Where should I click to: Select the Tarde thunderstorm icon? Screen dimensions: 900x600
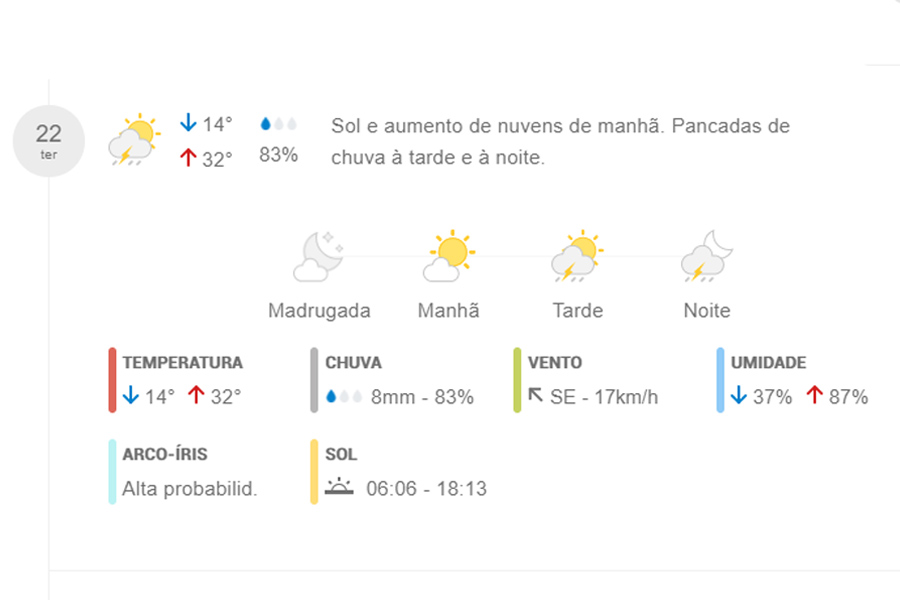click(577, 257)
